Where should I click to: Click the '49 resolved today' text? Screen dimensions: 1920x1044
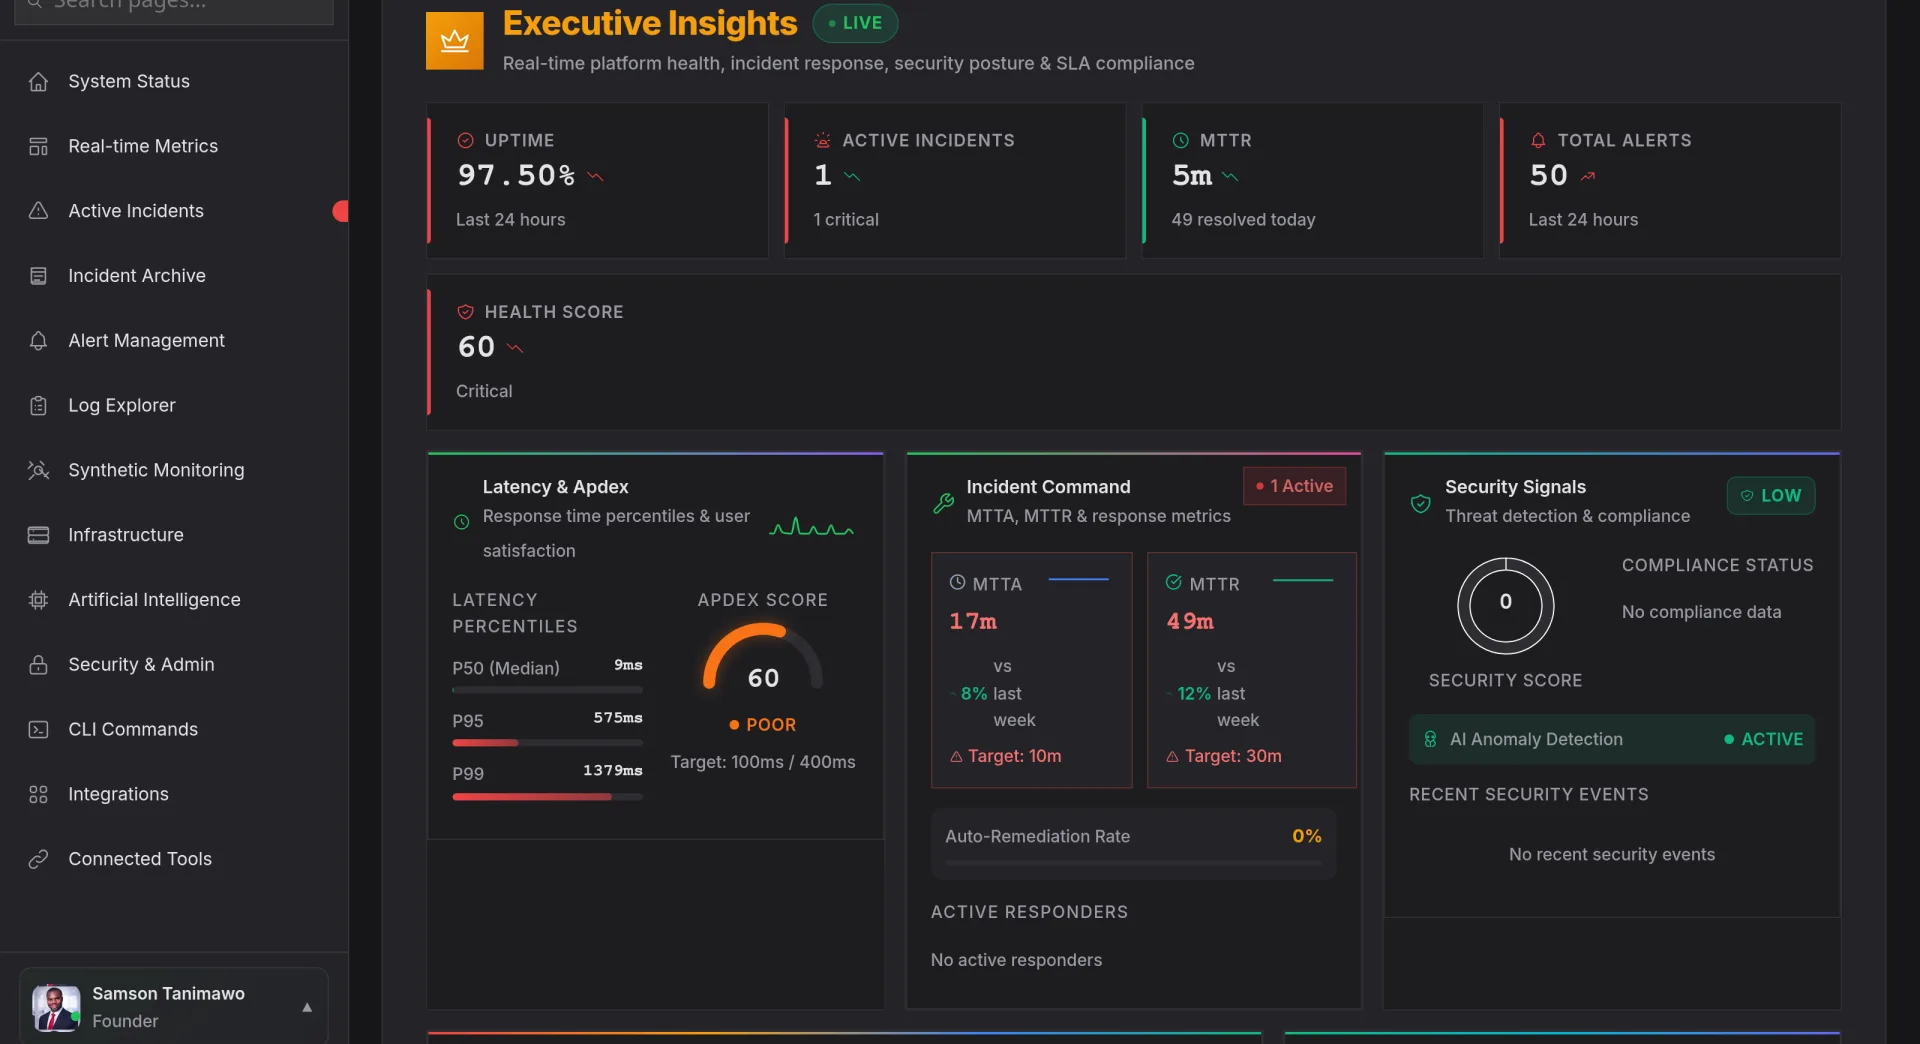(x=1243, y=220)
